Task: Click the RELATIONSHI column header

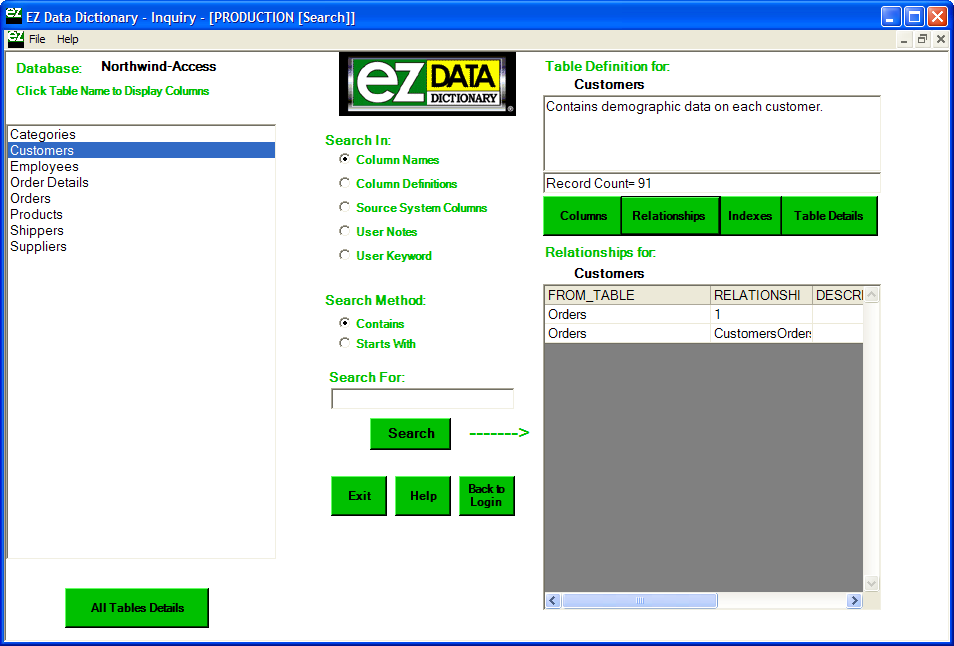Action: click(x=760, y=295)
